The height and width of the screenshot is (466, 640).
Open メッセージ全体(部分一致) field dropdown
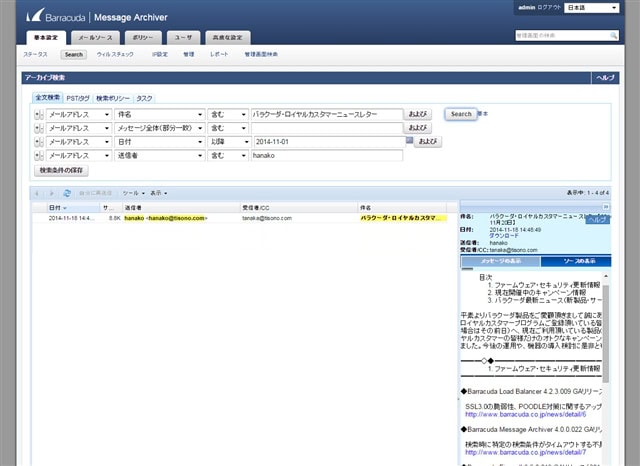click(160, 128)
